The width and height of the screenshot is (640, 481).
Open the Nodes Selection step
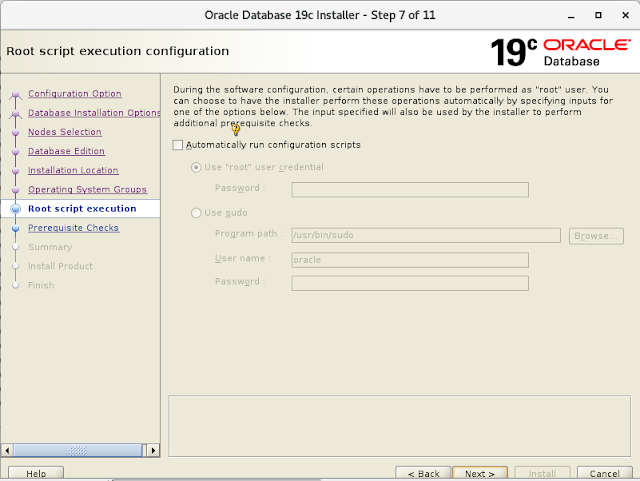[65, 132]
